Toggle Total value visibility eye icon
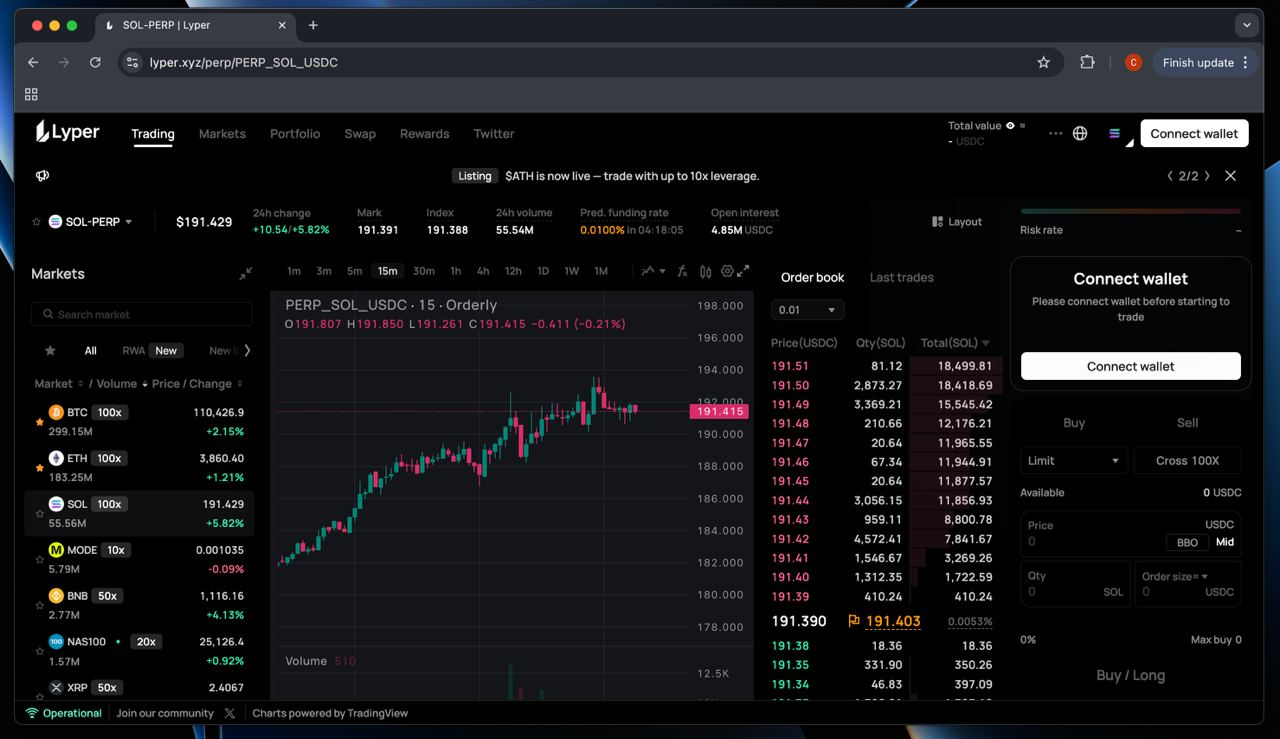 coord(1010,126)
